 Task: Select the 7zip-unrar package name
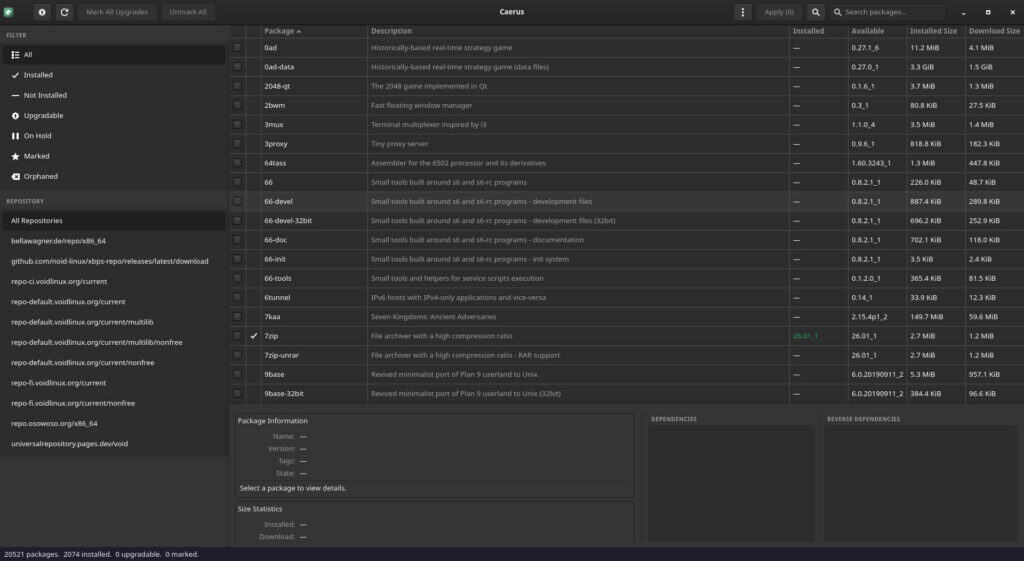[x=281, y=355]
